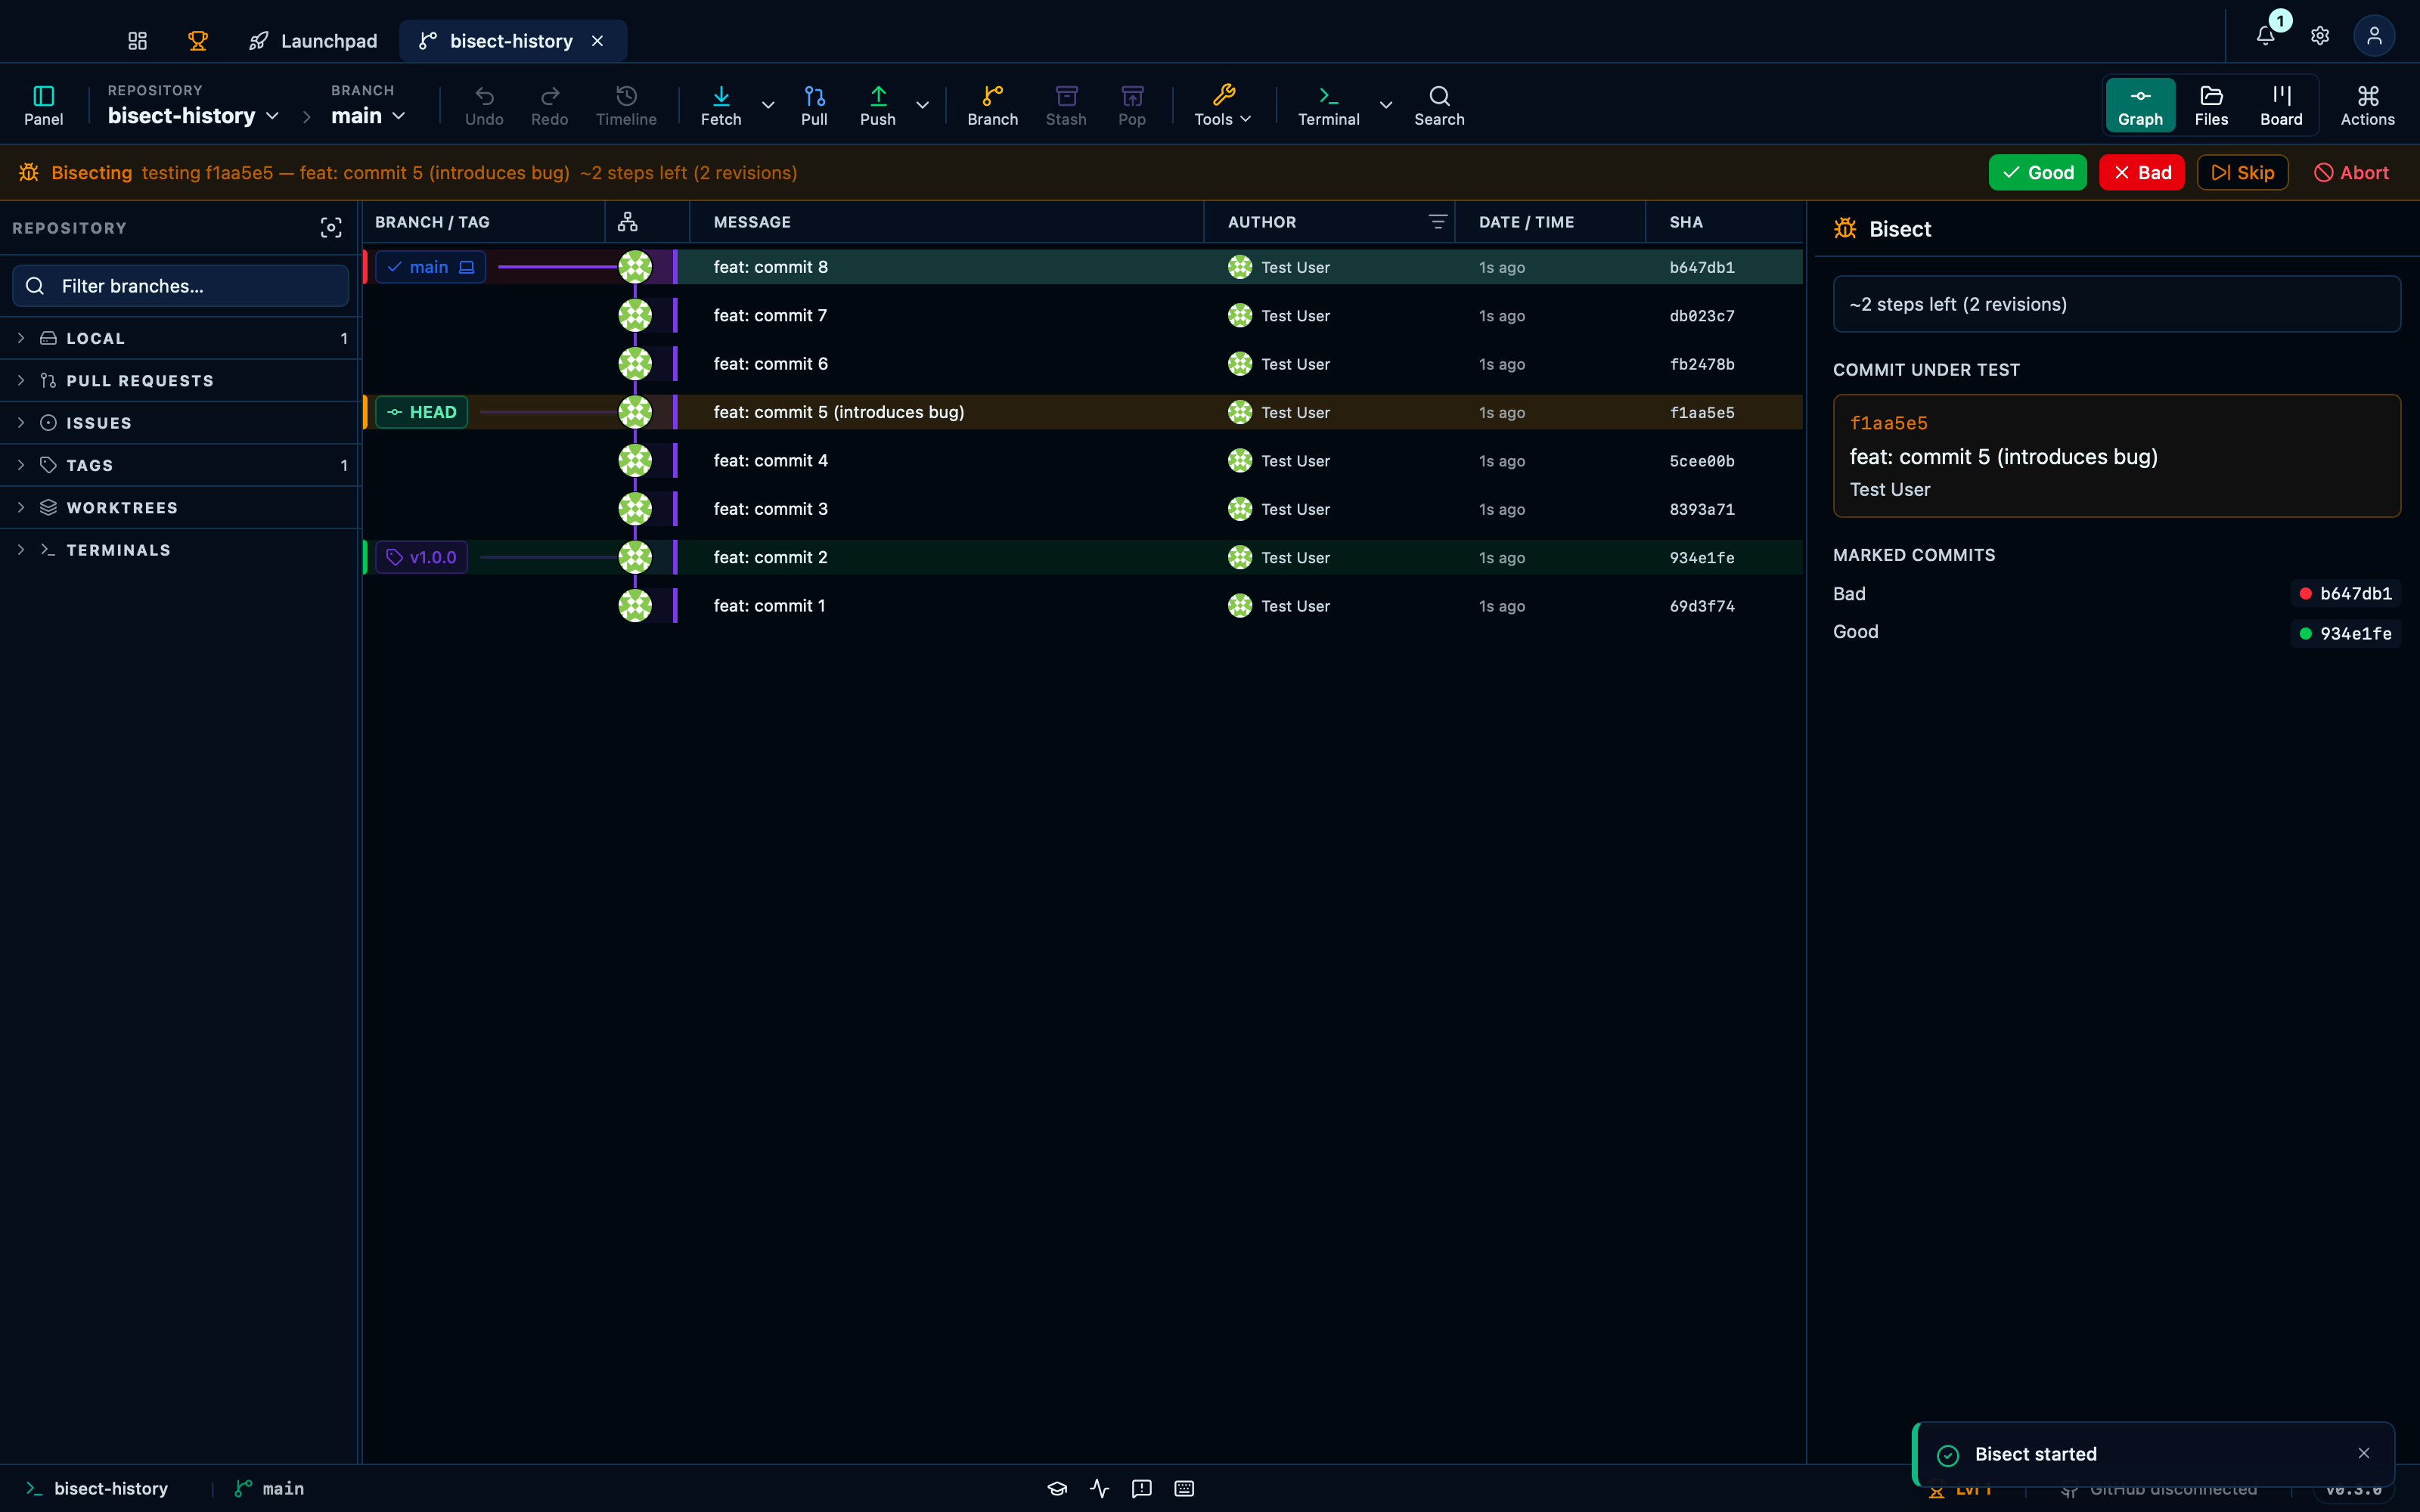Screen dimensions: 2420x1512
Task: Click the v1.0.0 tag label
Action: tap(421, 557)
